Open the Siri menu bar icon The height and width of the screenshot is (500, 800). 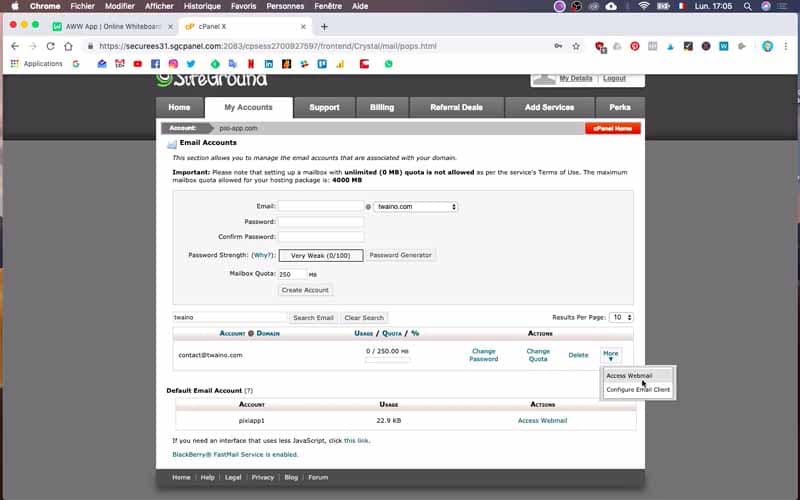(765, 6)
